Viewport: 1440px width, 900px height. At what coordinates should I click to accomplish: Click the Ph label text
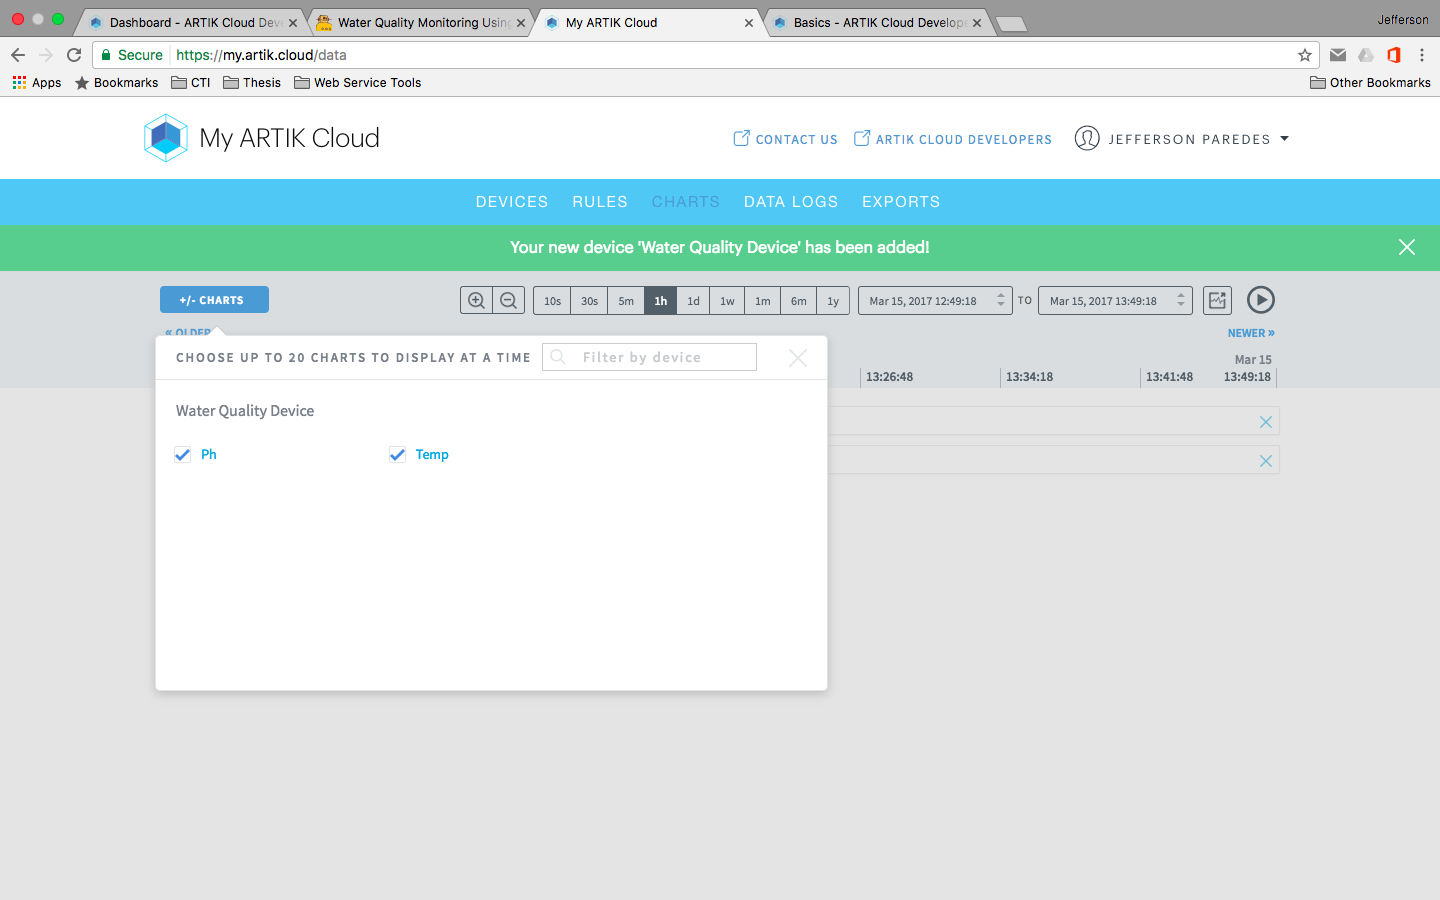(208, 455)
